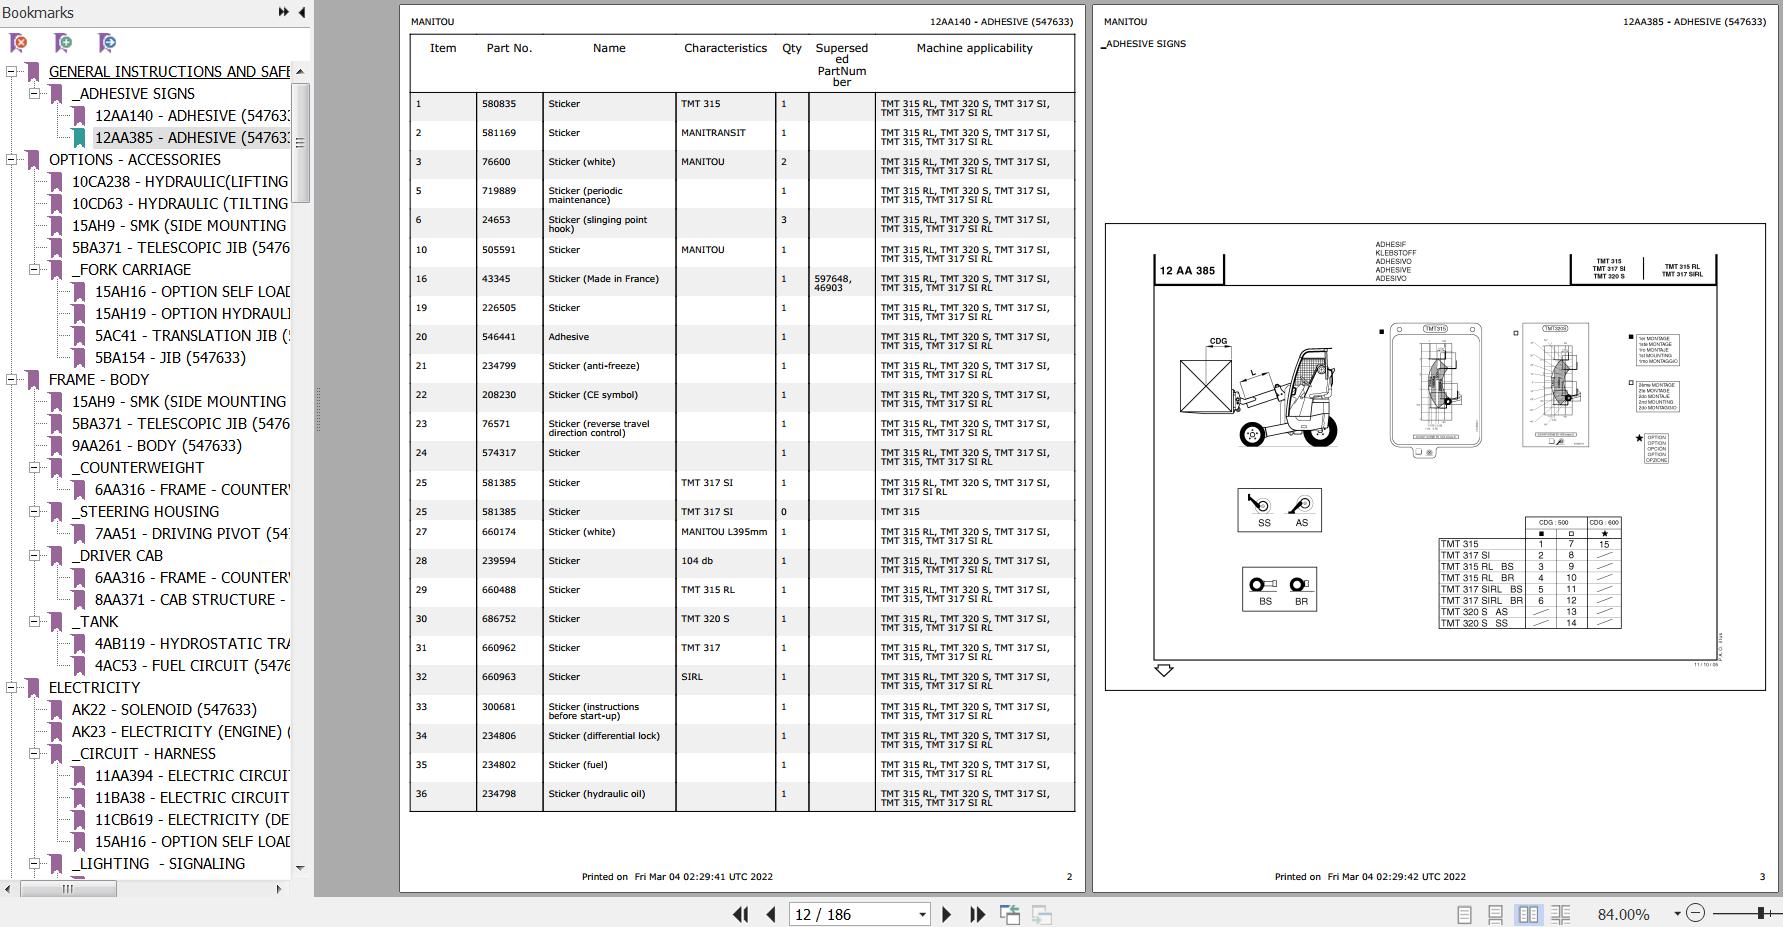Image resolution: width=1783 pixels, height=927 pixels.
Task: Jump to the last page
Action: coord(977,914)
